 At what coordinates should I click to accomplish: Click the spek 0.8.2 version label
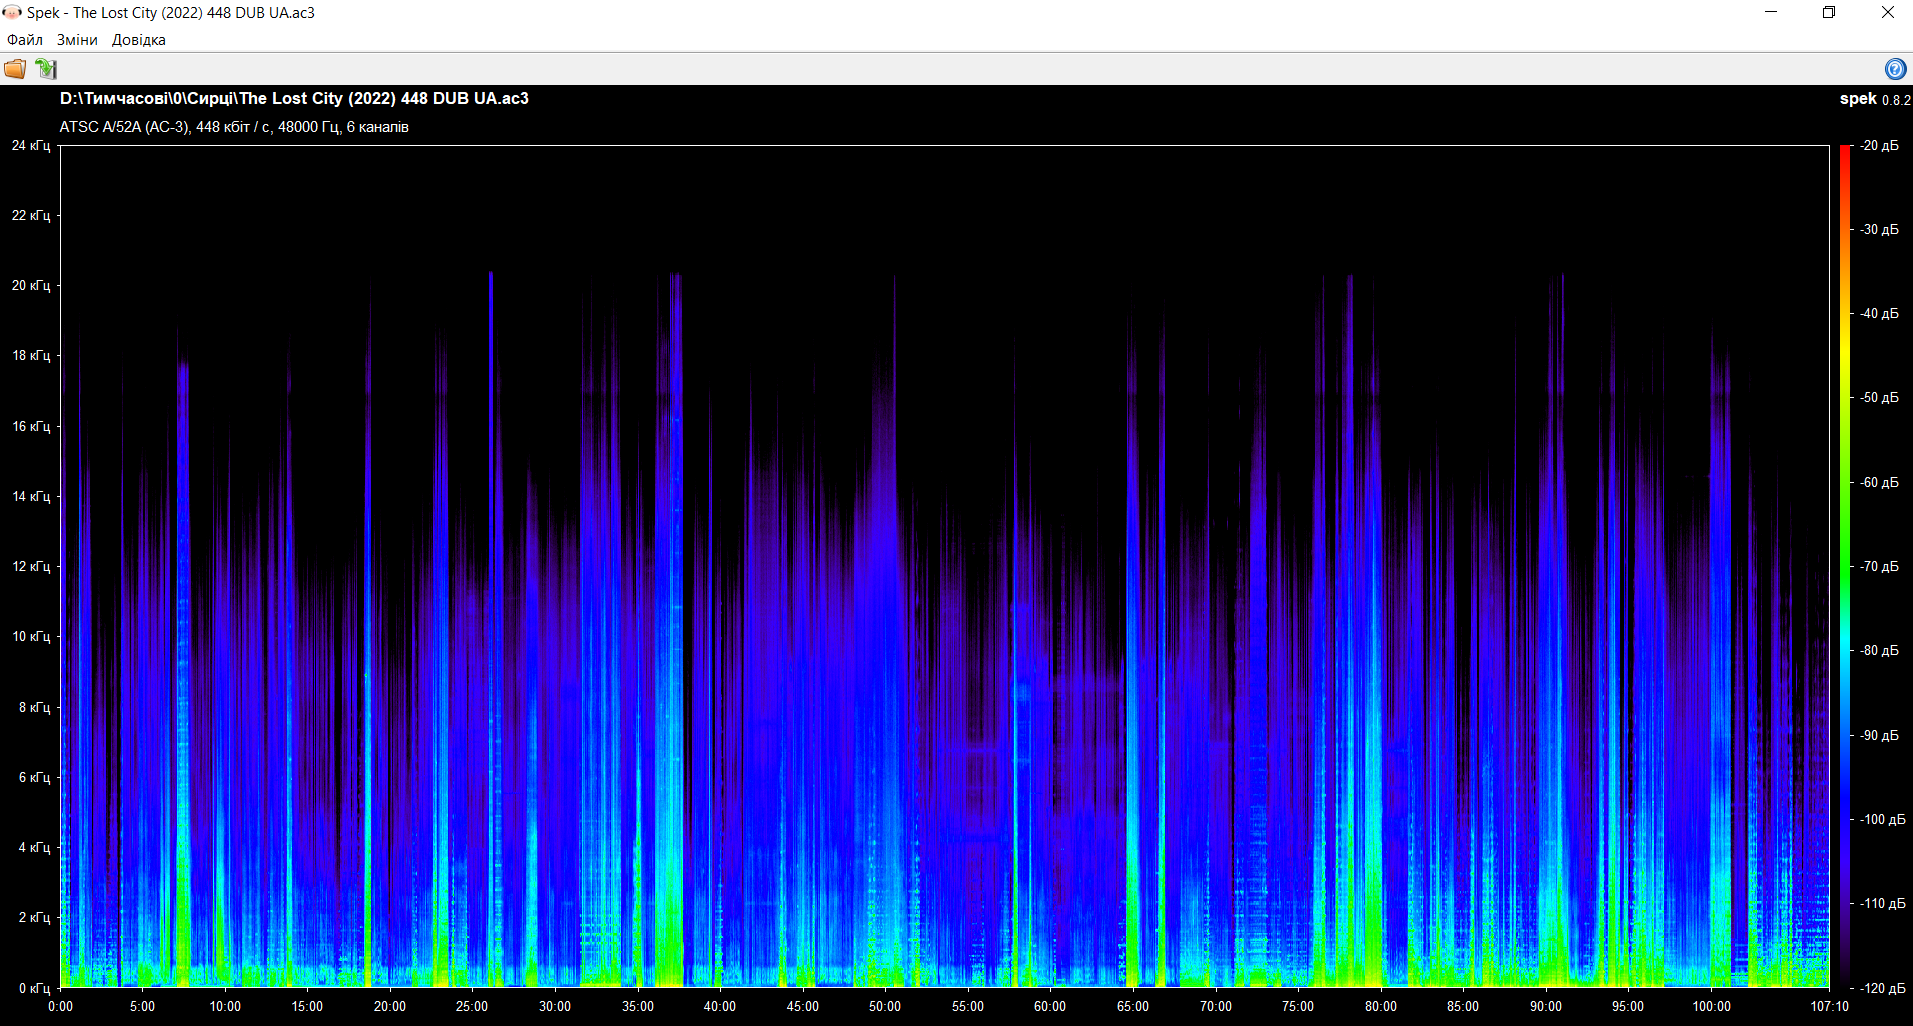(1875, 99)
